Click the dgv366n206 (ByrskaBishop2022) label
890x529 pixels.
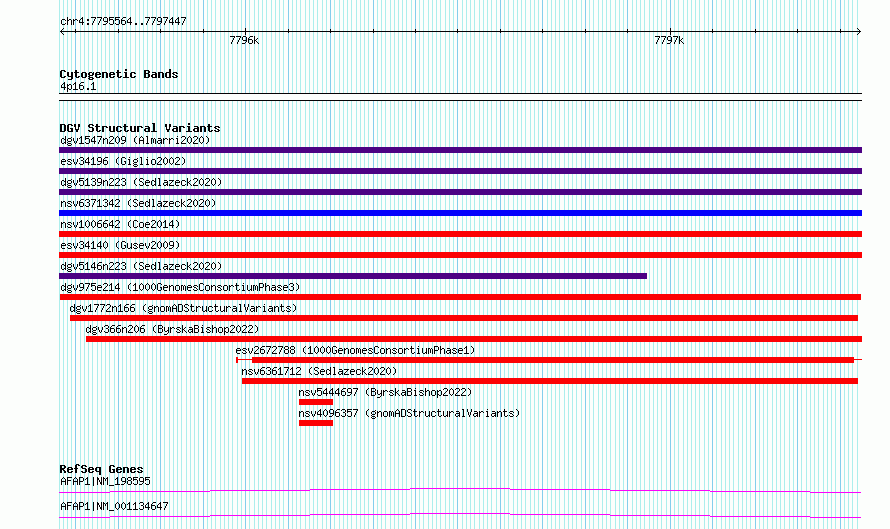click(x=172, y=329)
